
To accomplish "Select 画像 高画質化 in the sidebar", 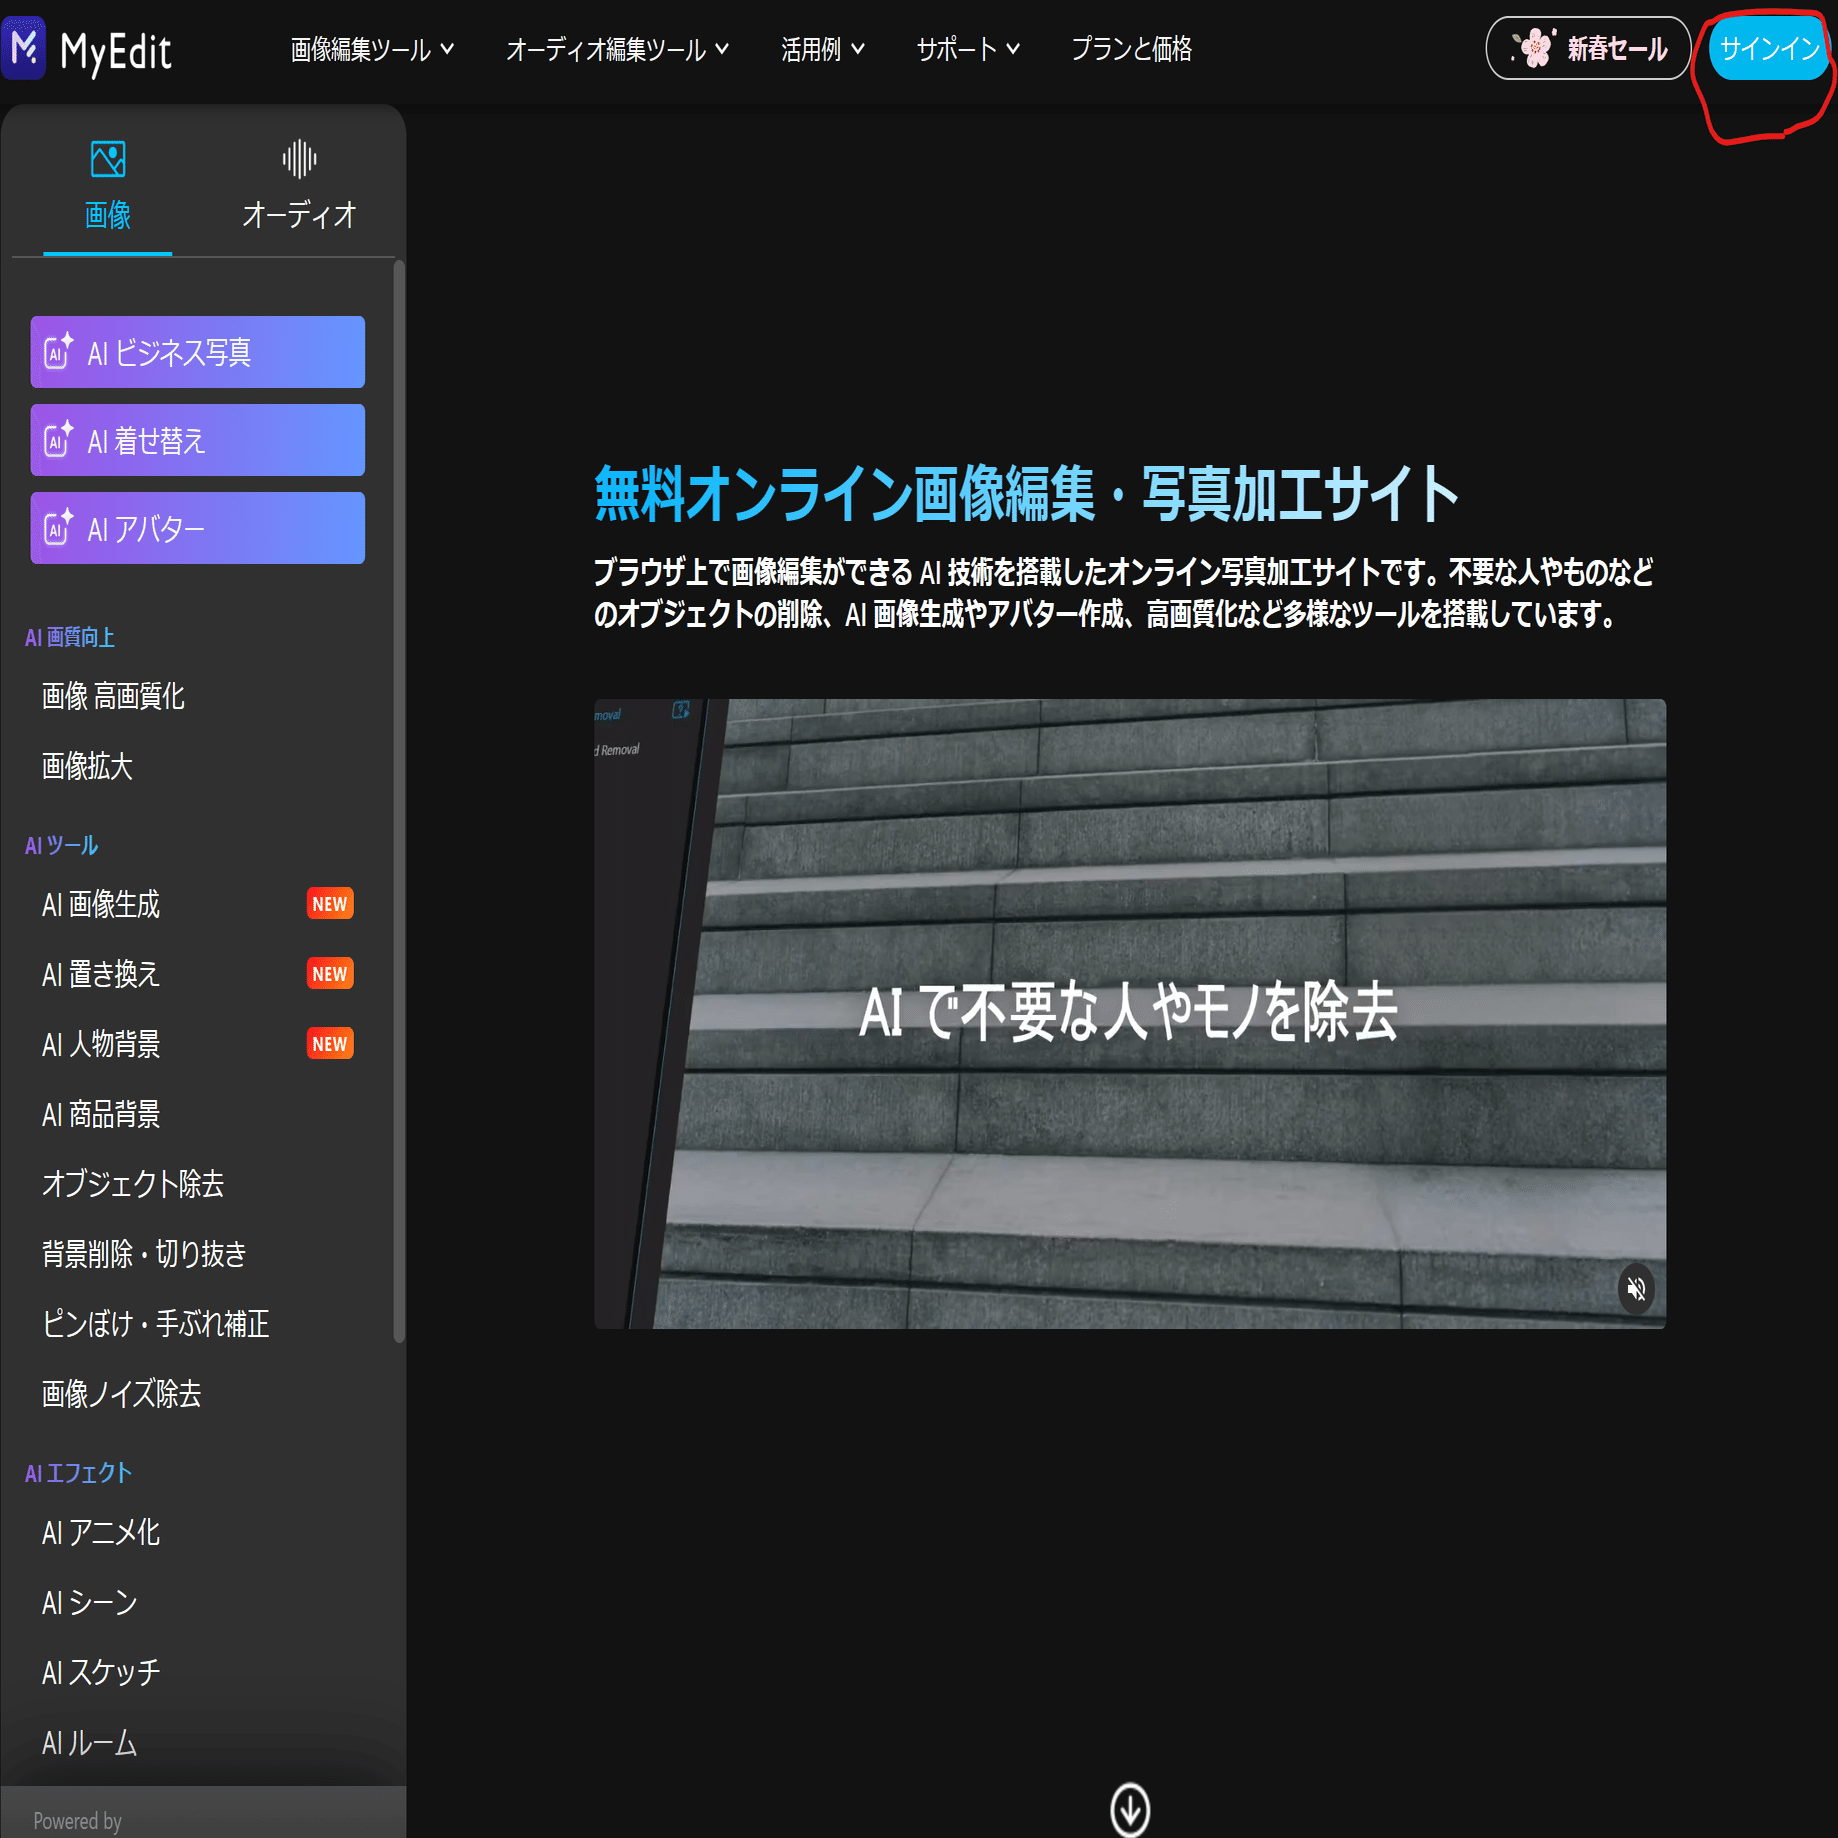I will [113, 696].
